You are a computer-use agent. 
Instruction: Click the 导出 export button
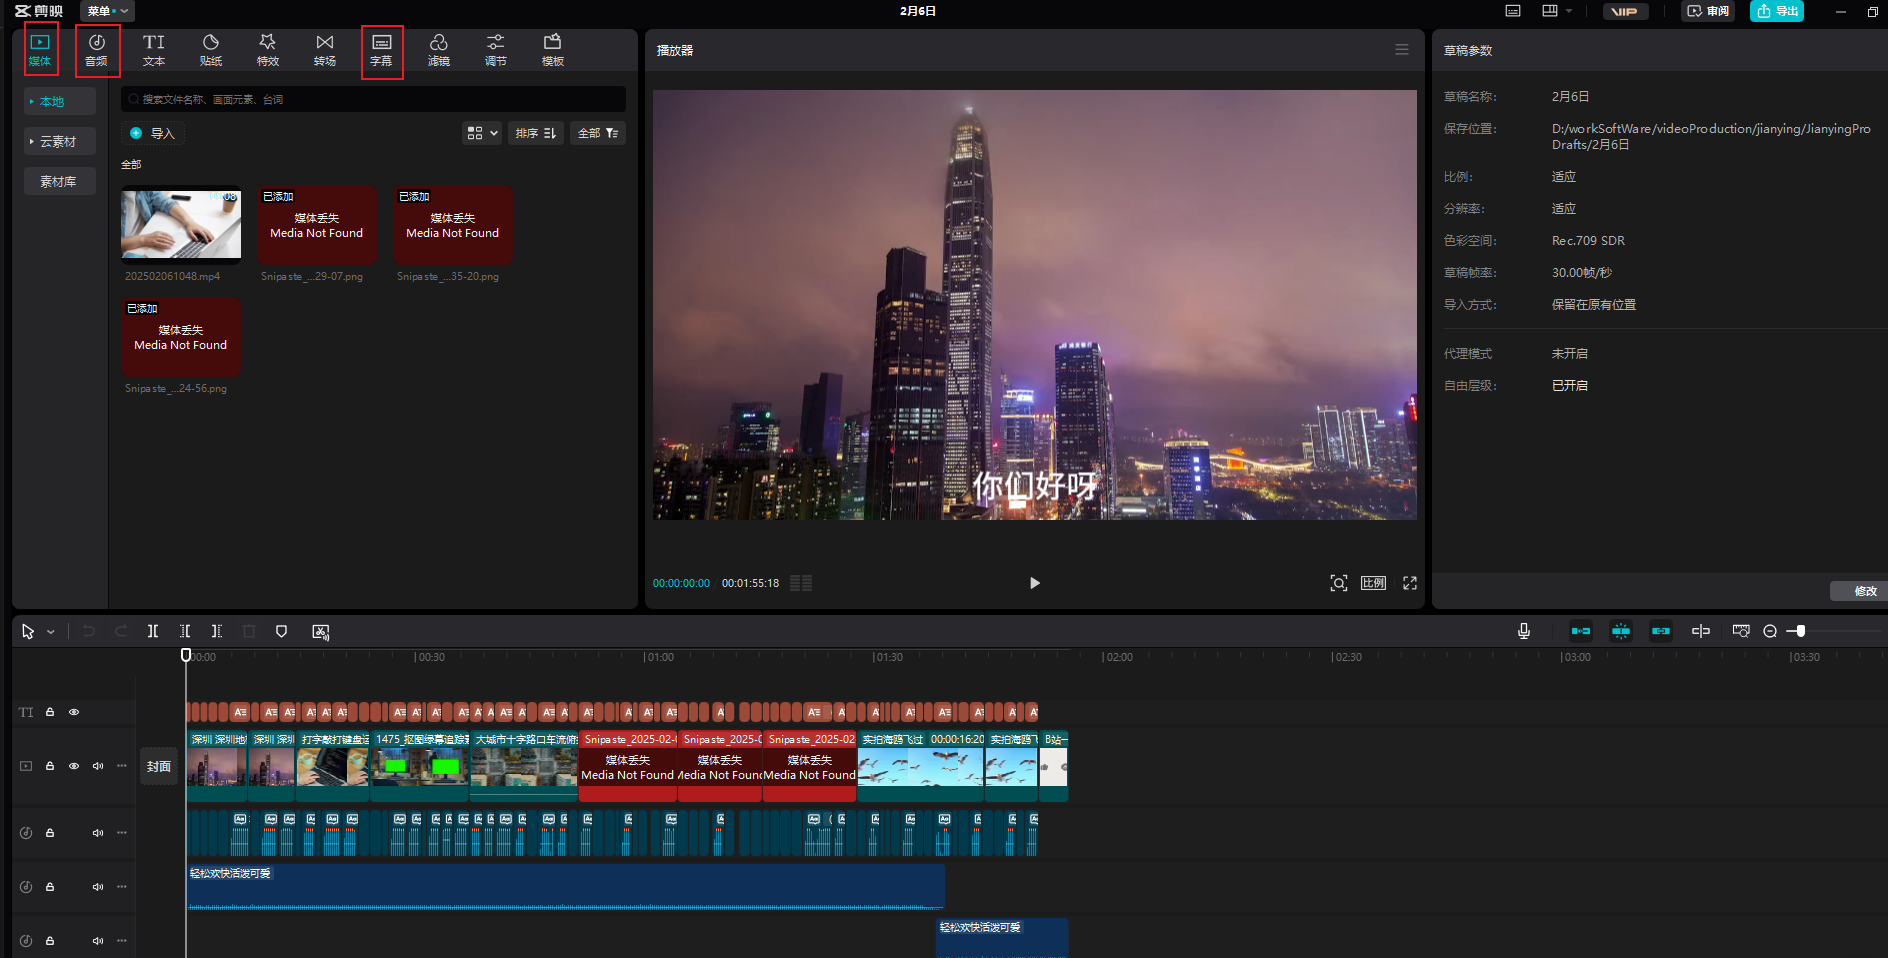click(1777, 11)
